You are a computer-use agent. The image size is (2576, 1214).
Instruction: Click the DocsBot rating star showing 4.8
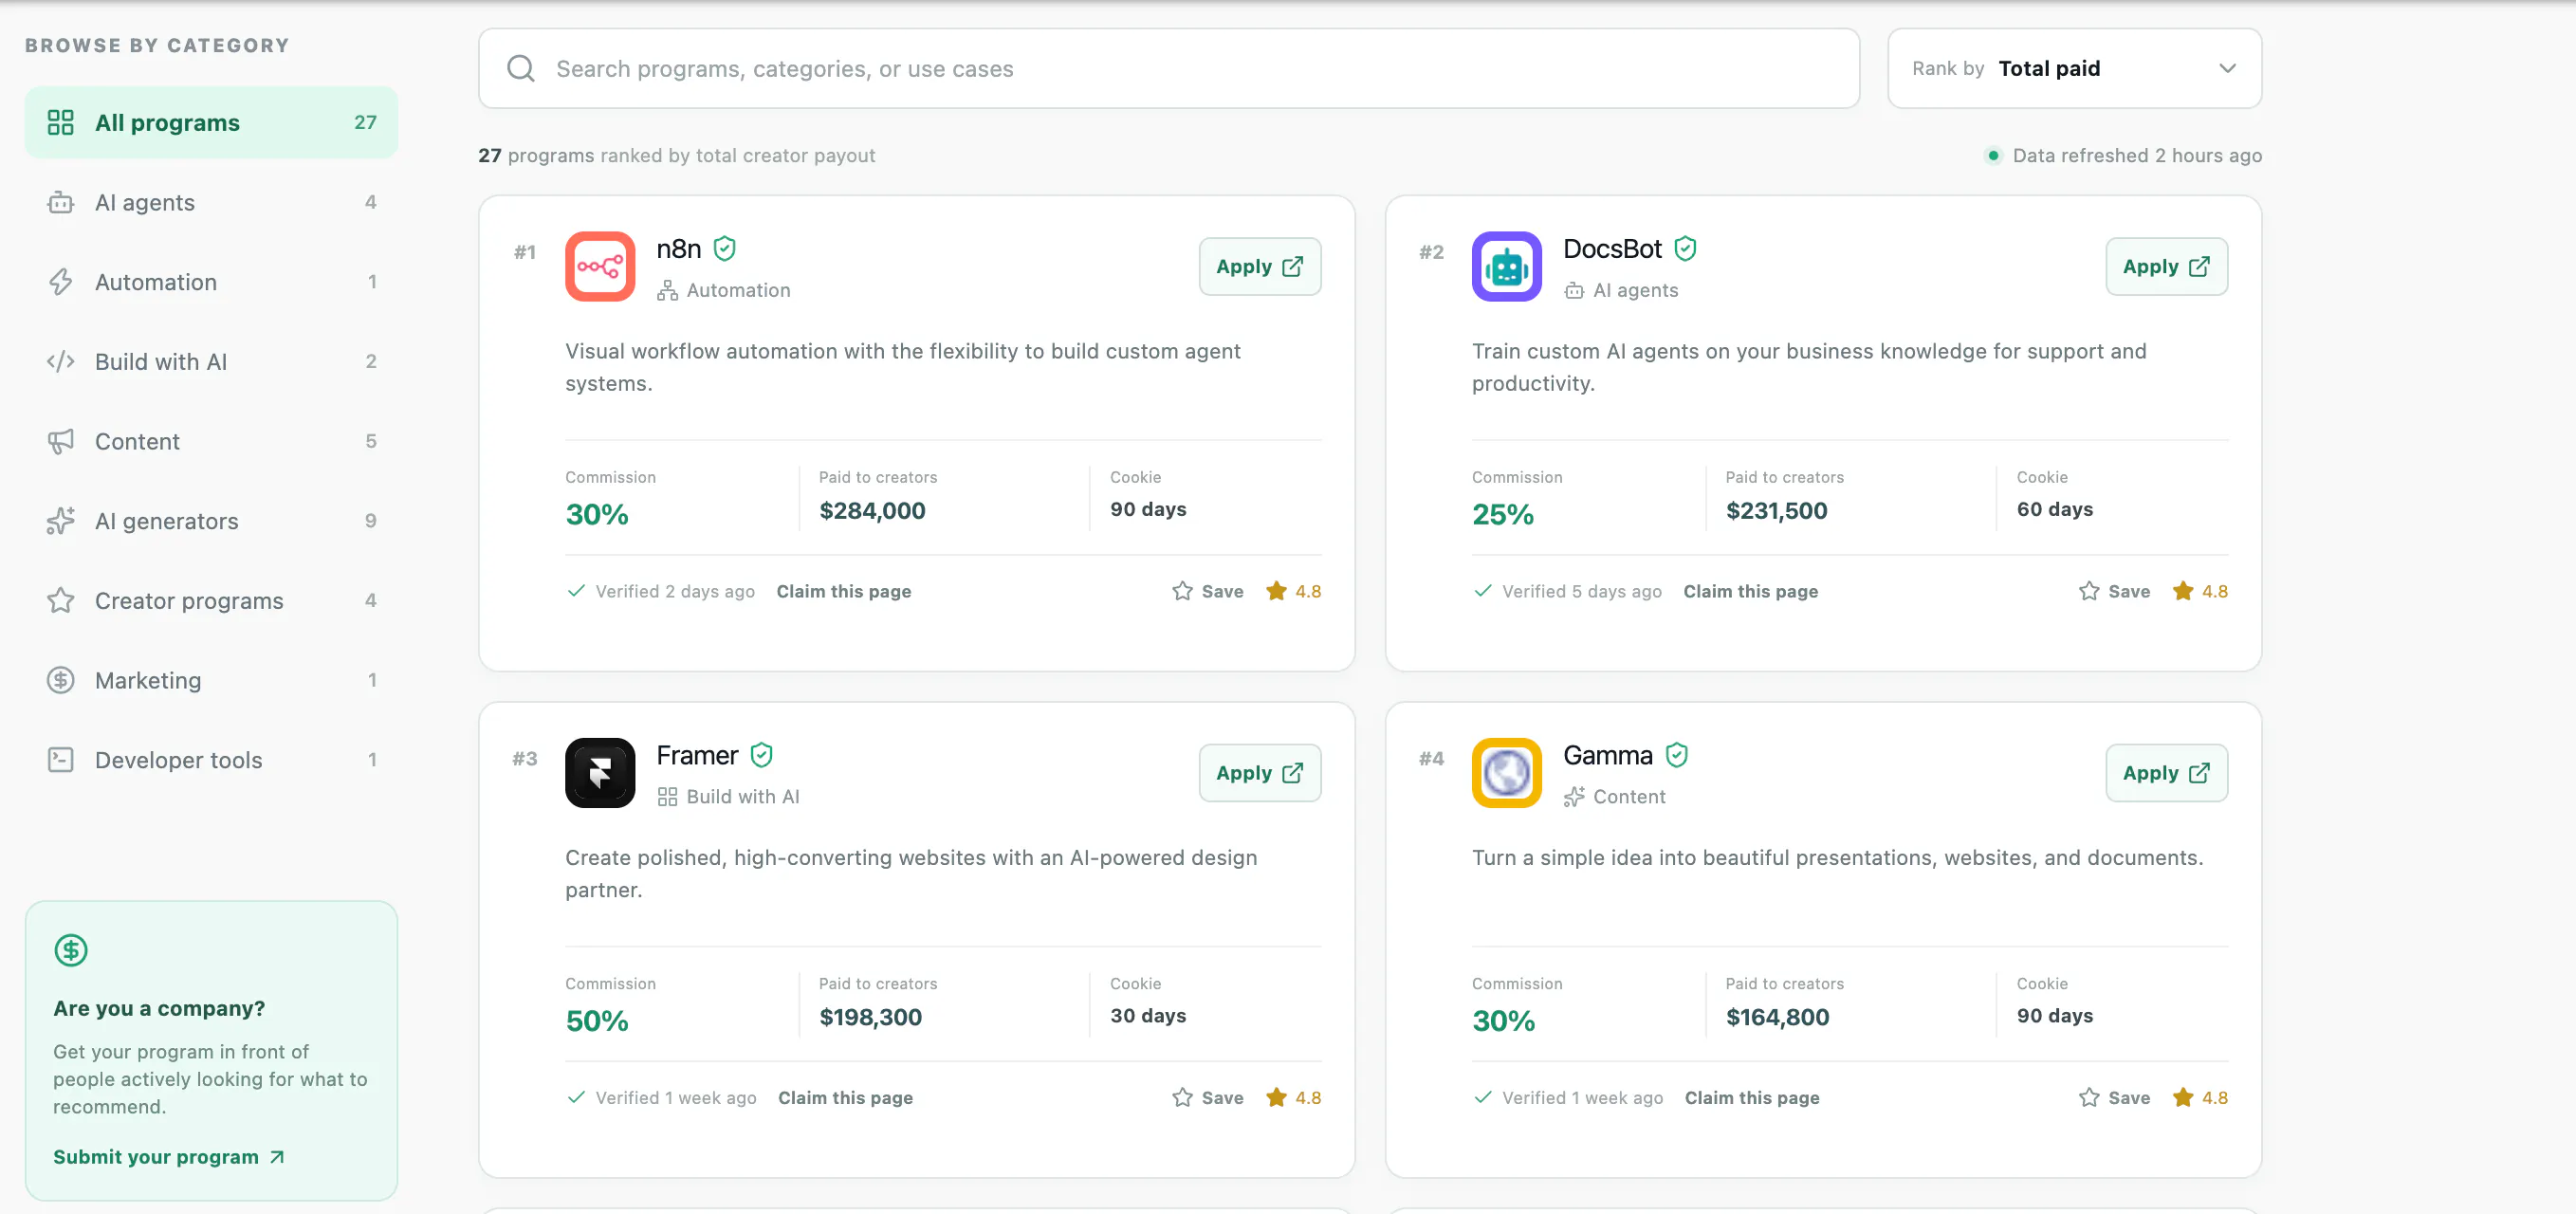[x=2183, y=591]
